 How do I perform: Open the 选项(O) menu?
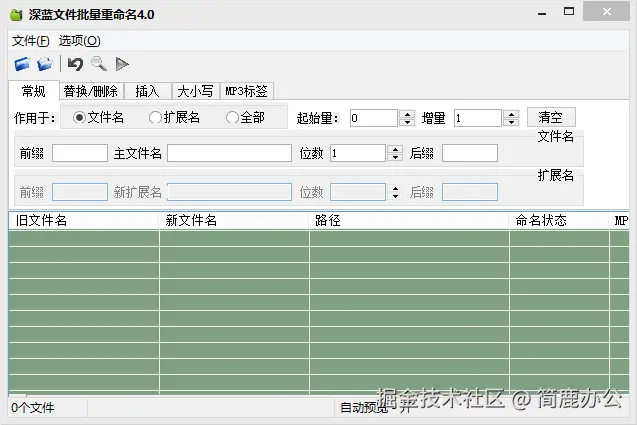(x=79, y=41)
